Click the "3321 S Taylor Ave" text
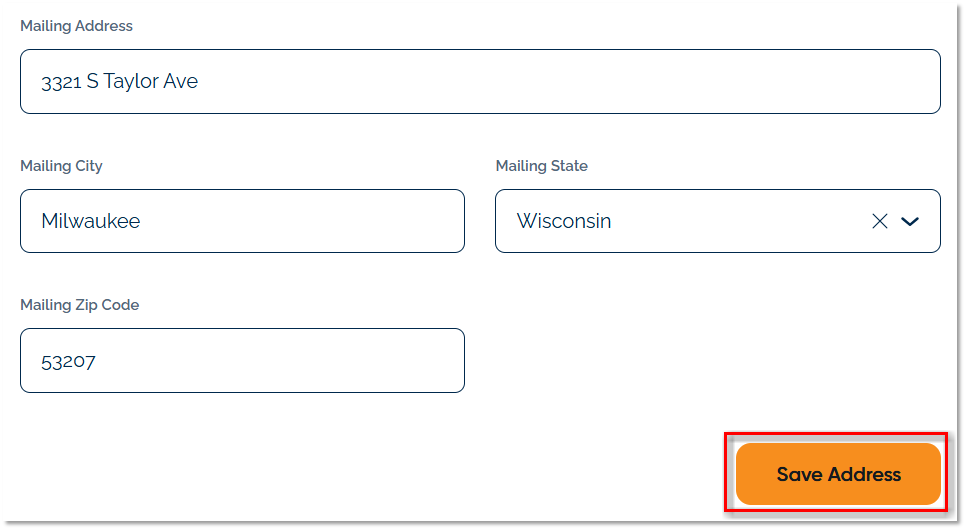The height and width of the screenshot is (530, 966). [x=119, y=81]
